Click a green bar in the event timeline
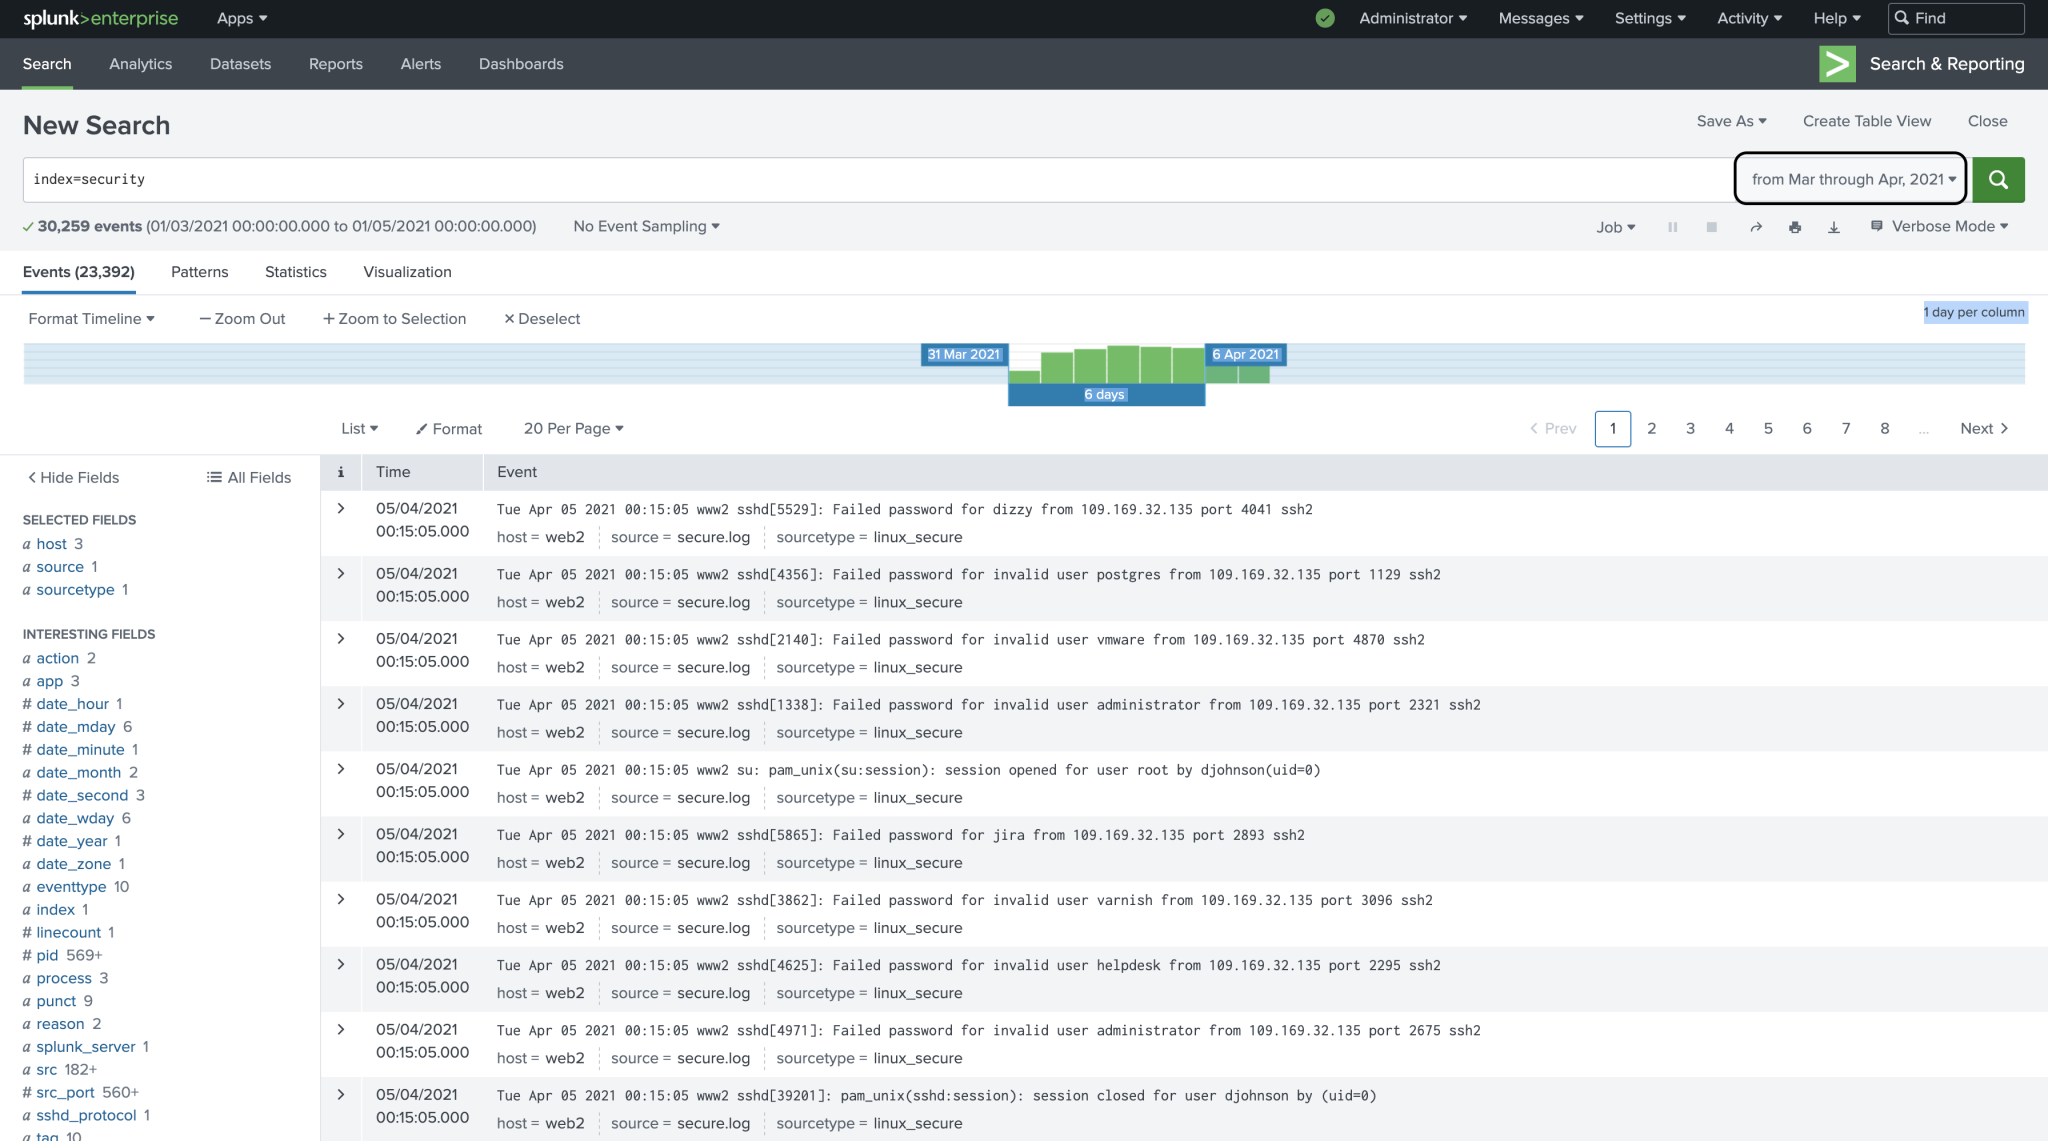 [x=1122, y=365]
